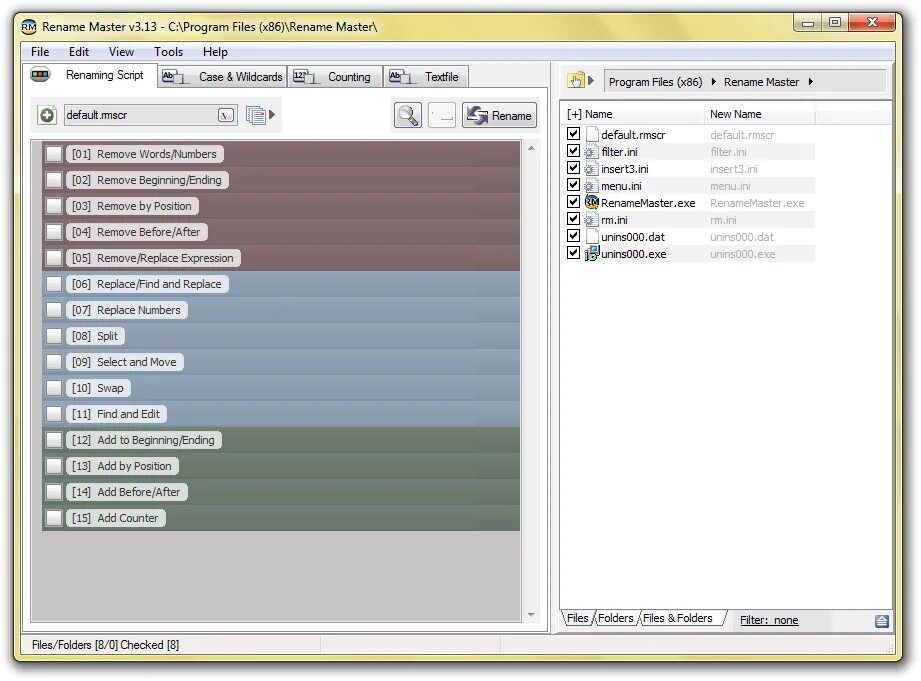Switch to the Counting tab

[x=335, y=77]
